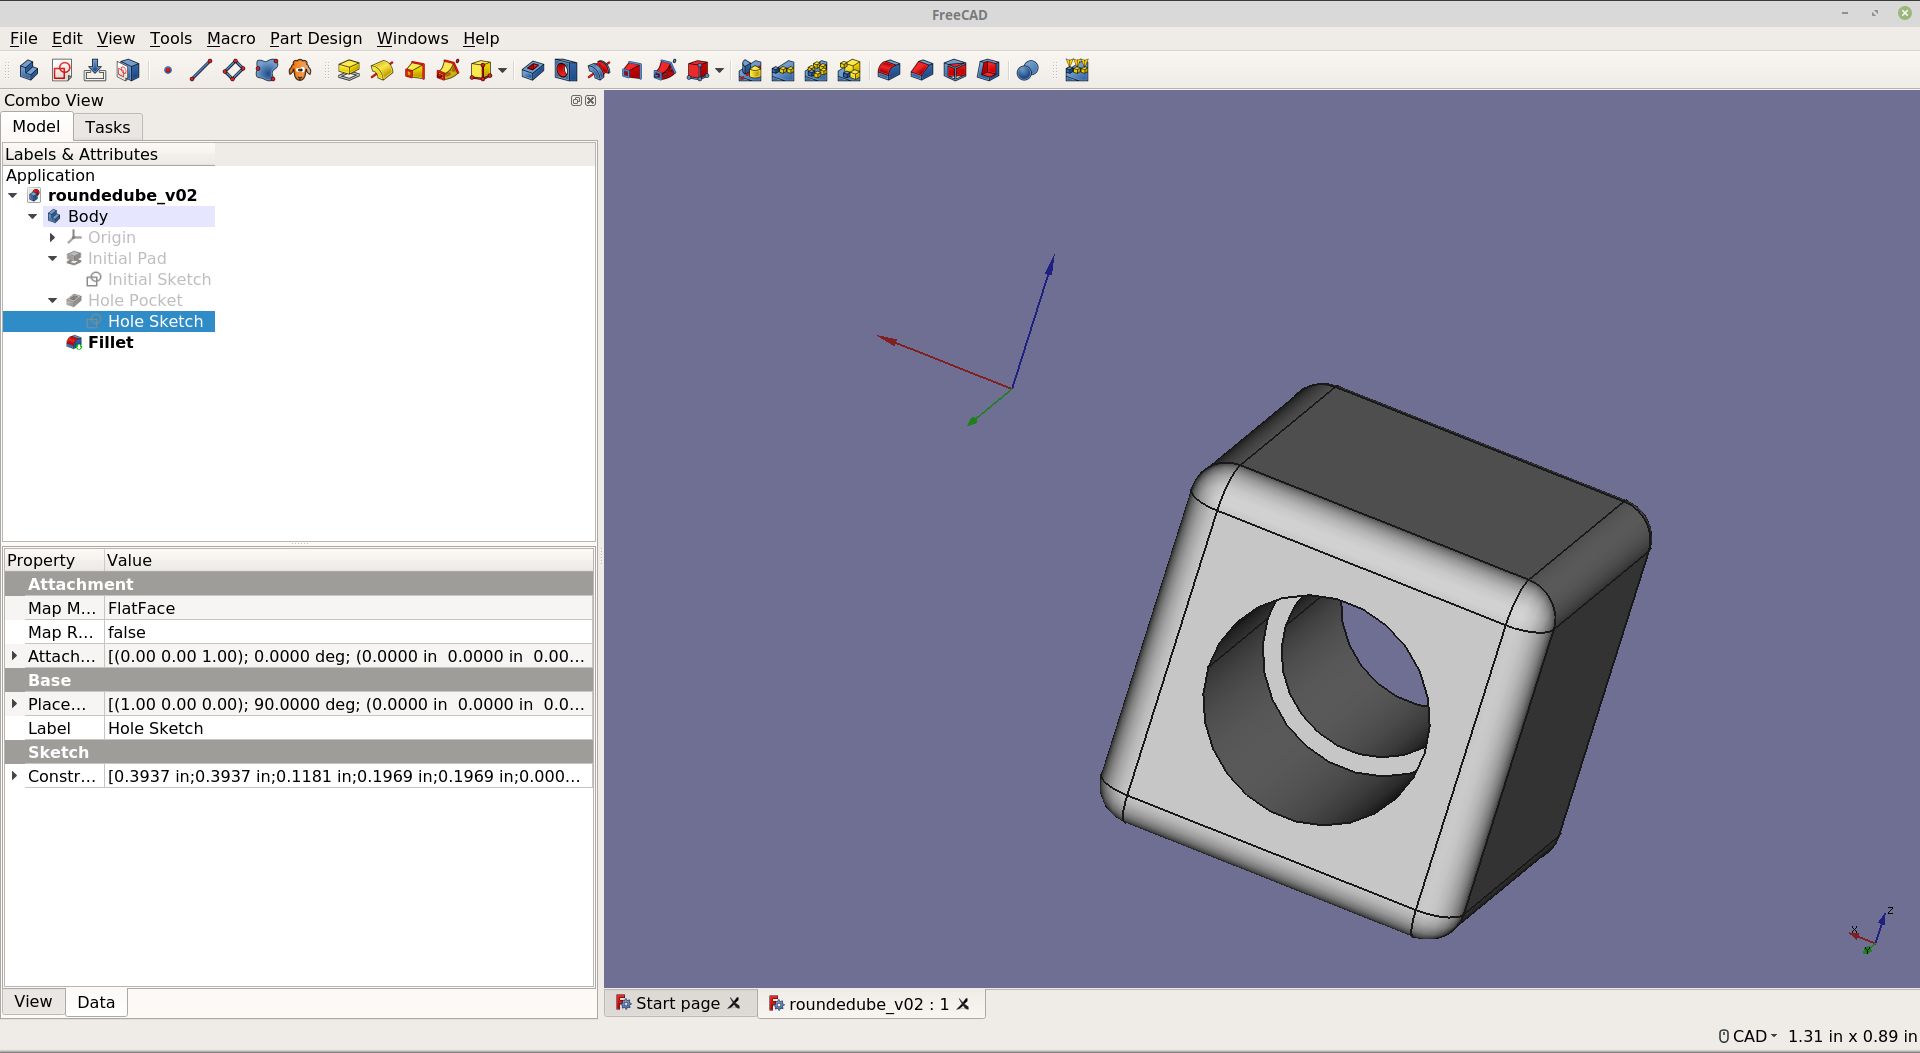Click the Additive pipe icon
The width and height of the screenshot is (1920, 1053).
448,70
